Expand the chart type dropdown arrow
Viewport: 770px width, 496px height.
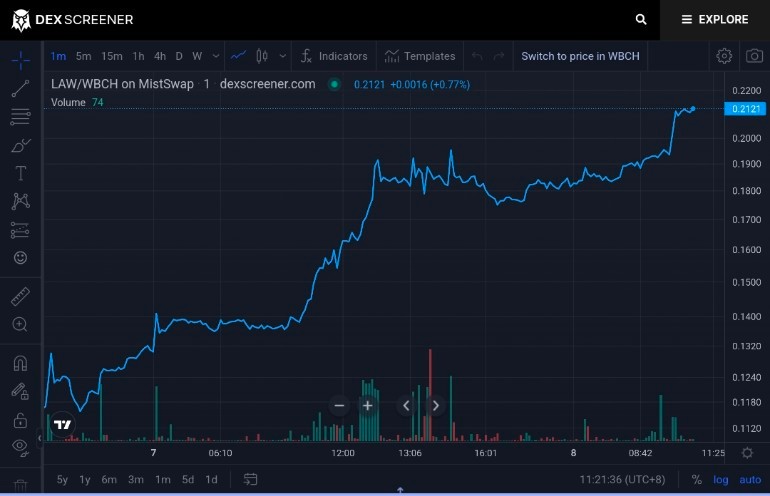[282, 56]
